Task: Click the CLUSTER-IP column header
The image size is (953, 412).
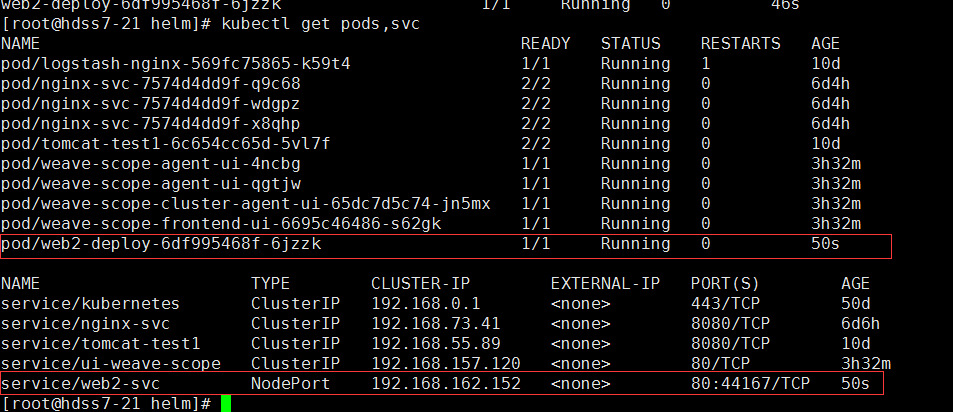Action: [421, 284]
